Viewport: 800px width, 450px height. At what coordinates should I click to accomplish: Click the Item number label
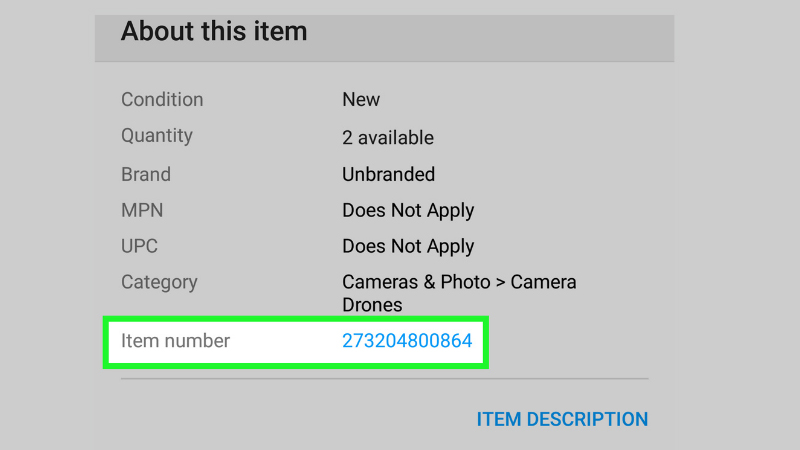[x=176, y=341]
